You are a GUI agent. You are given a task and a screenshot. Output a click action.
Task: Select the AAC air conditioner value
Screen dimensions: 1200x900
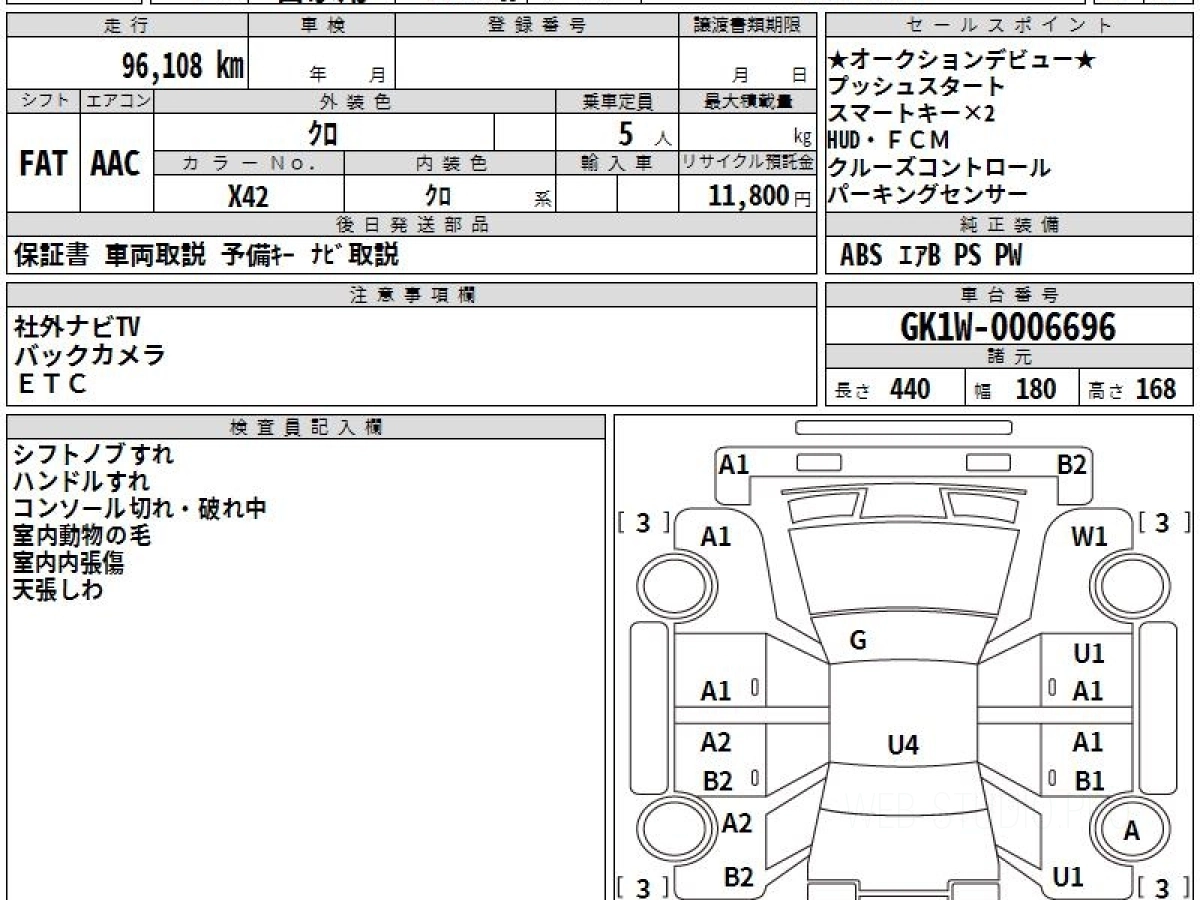coord(116,164)
